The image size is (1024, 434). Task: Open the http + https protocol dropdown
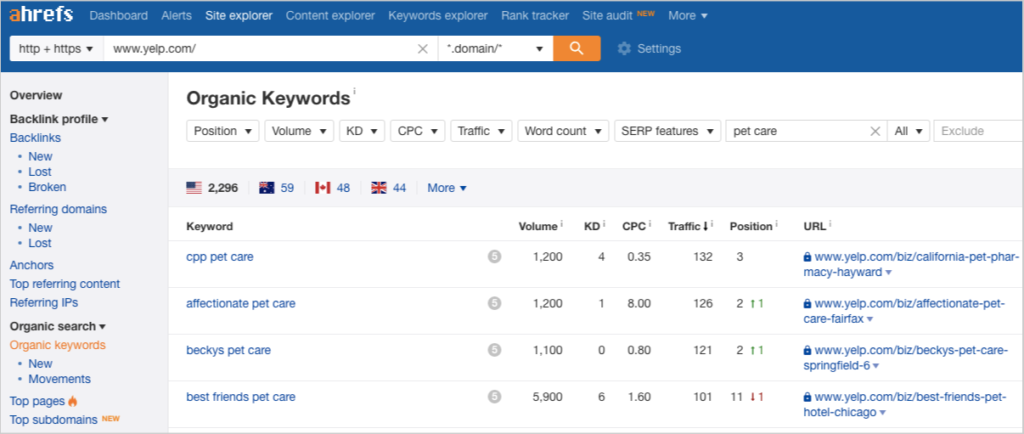click(x=56, y=49)
